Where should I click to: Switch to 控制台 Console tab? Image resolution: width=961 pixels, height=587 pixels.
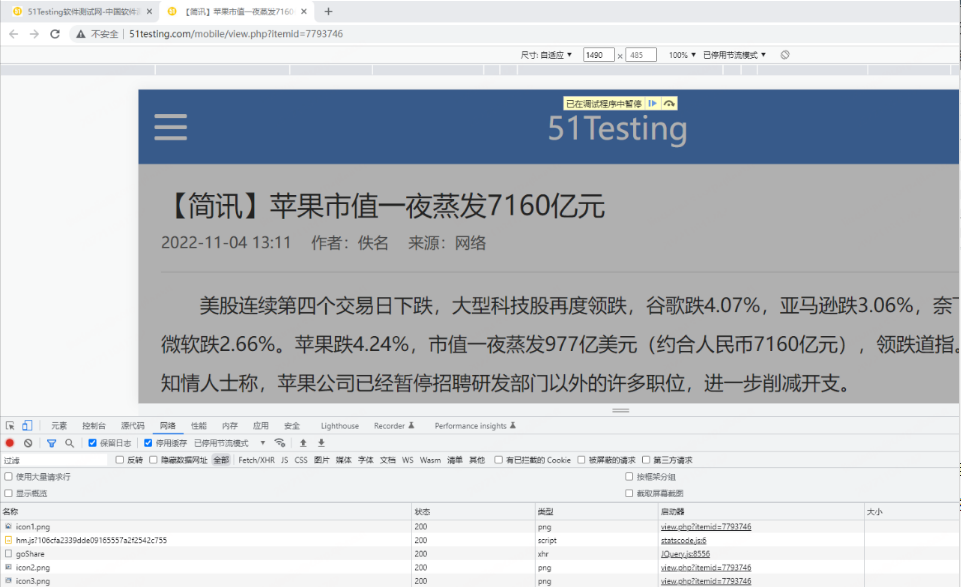point(94,425)
